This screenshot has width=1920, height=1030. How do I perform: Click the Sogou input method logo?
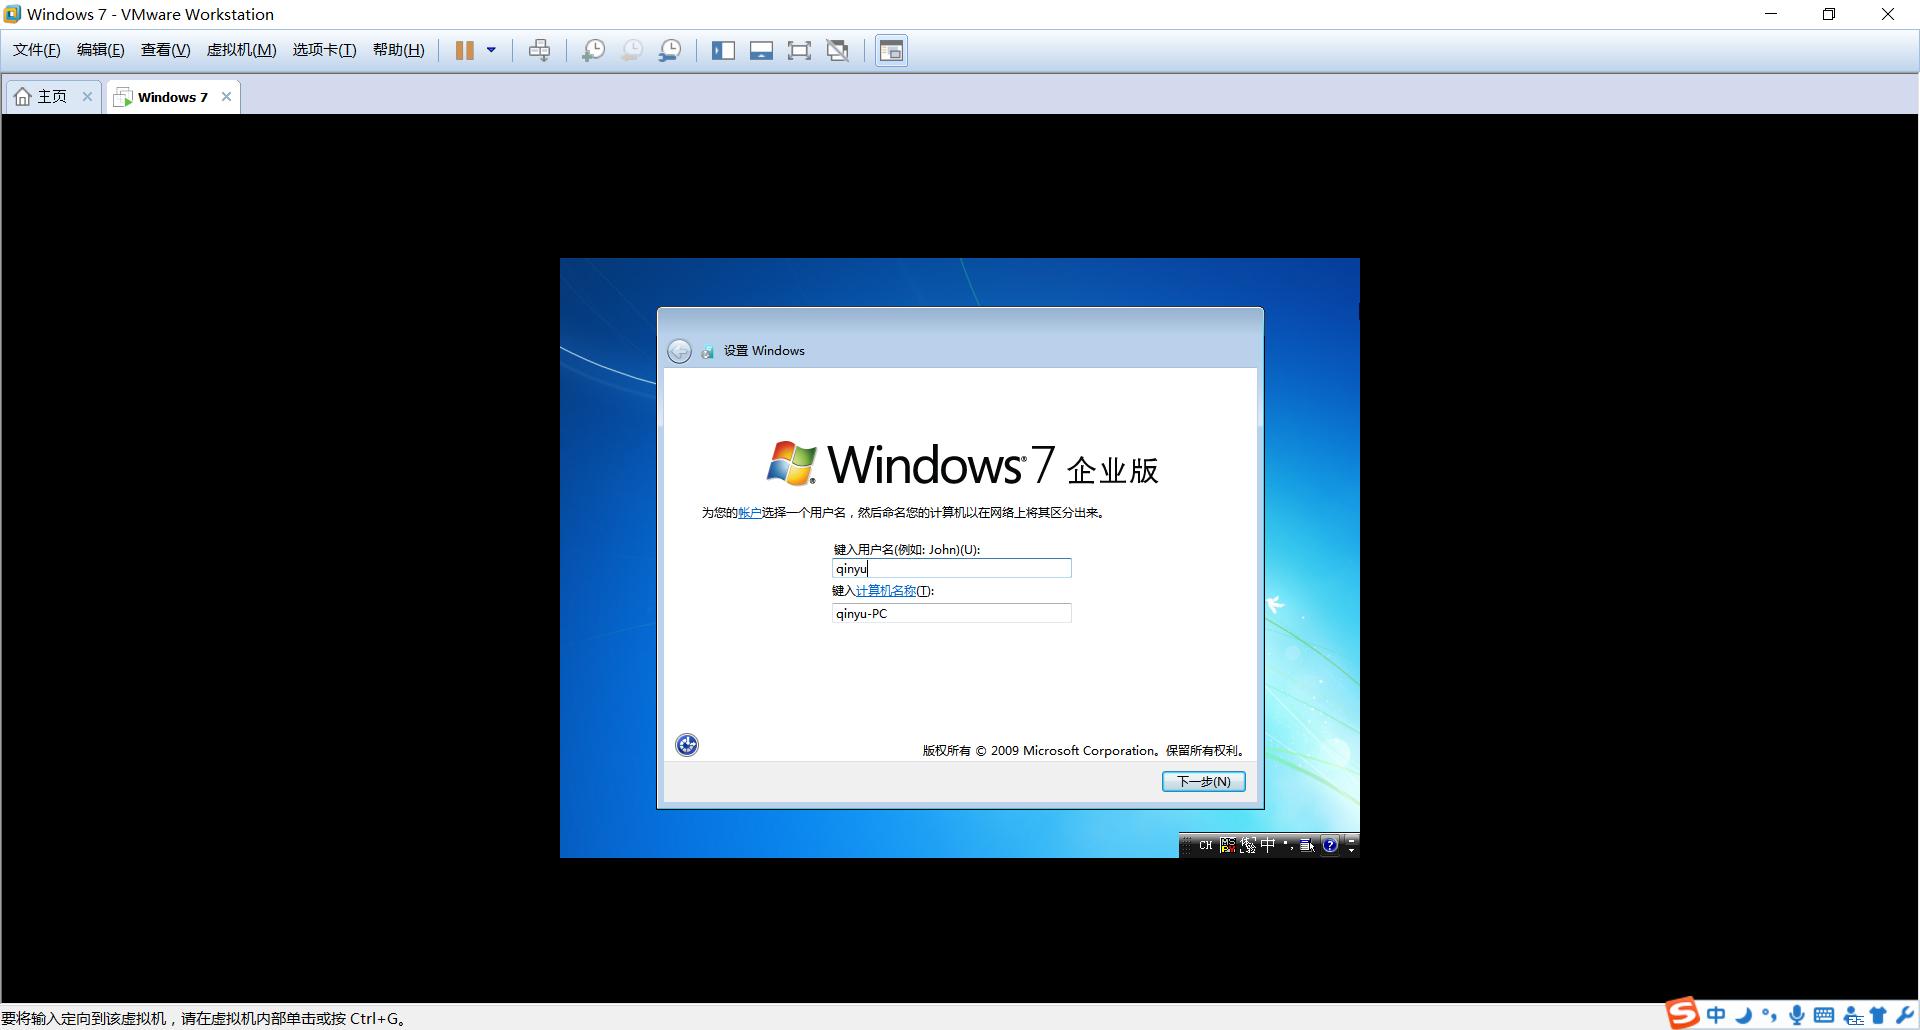(1682, 1013)
